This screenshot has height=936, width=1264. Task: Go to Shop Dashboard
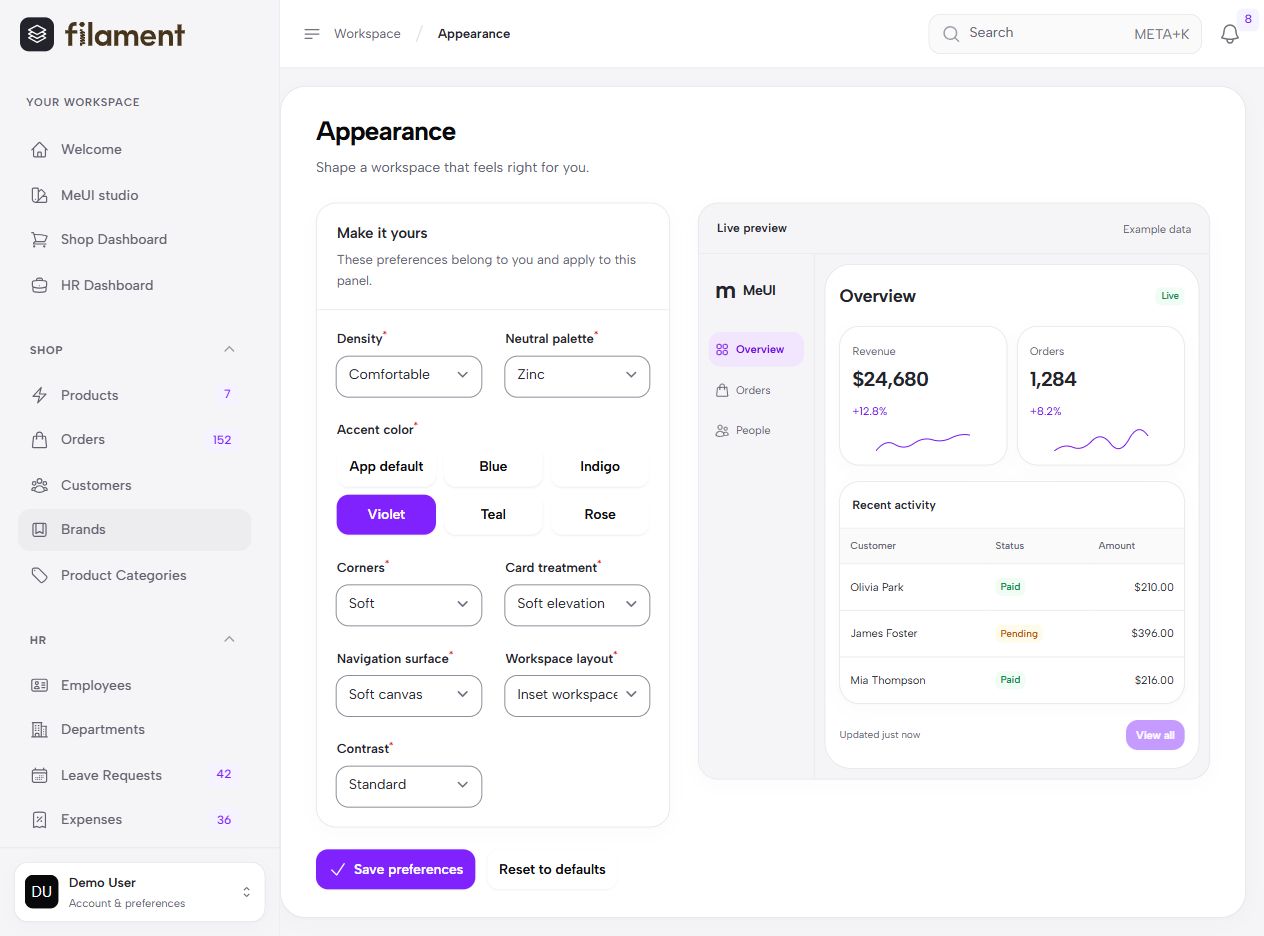click(134, 240)
